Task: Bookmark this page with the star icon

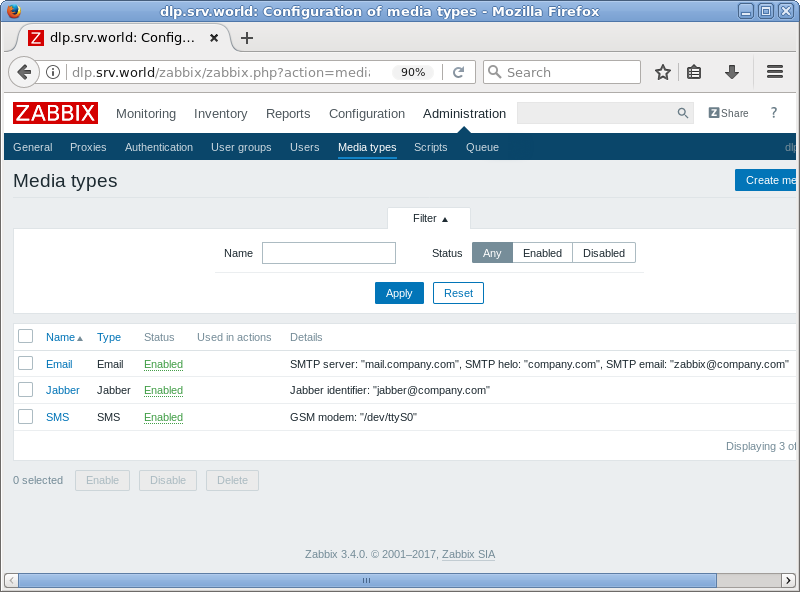Action: 663,72
